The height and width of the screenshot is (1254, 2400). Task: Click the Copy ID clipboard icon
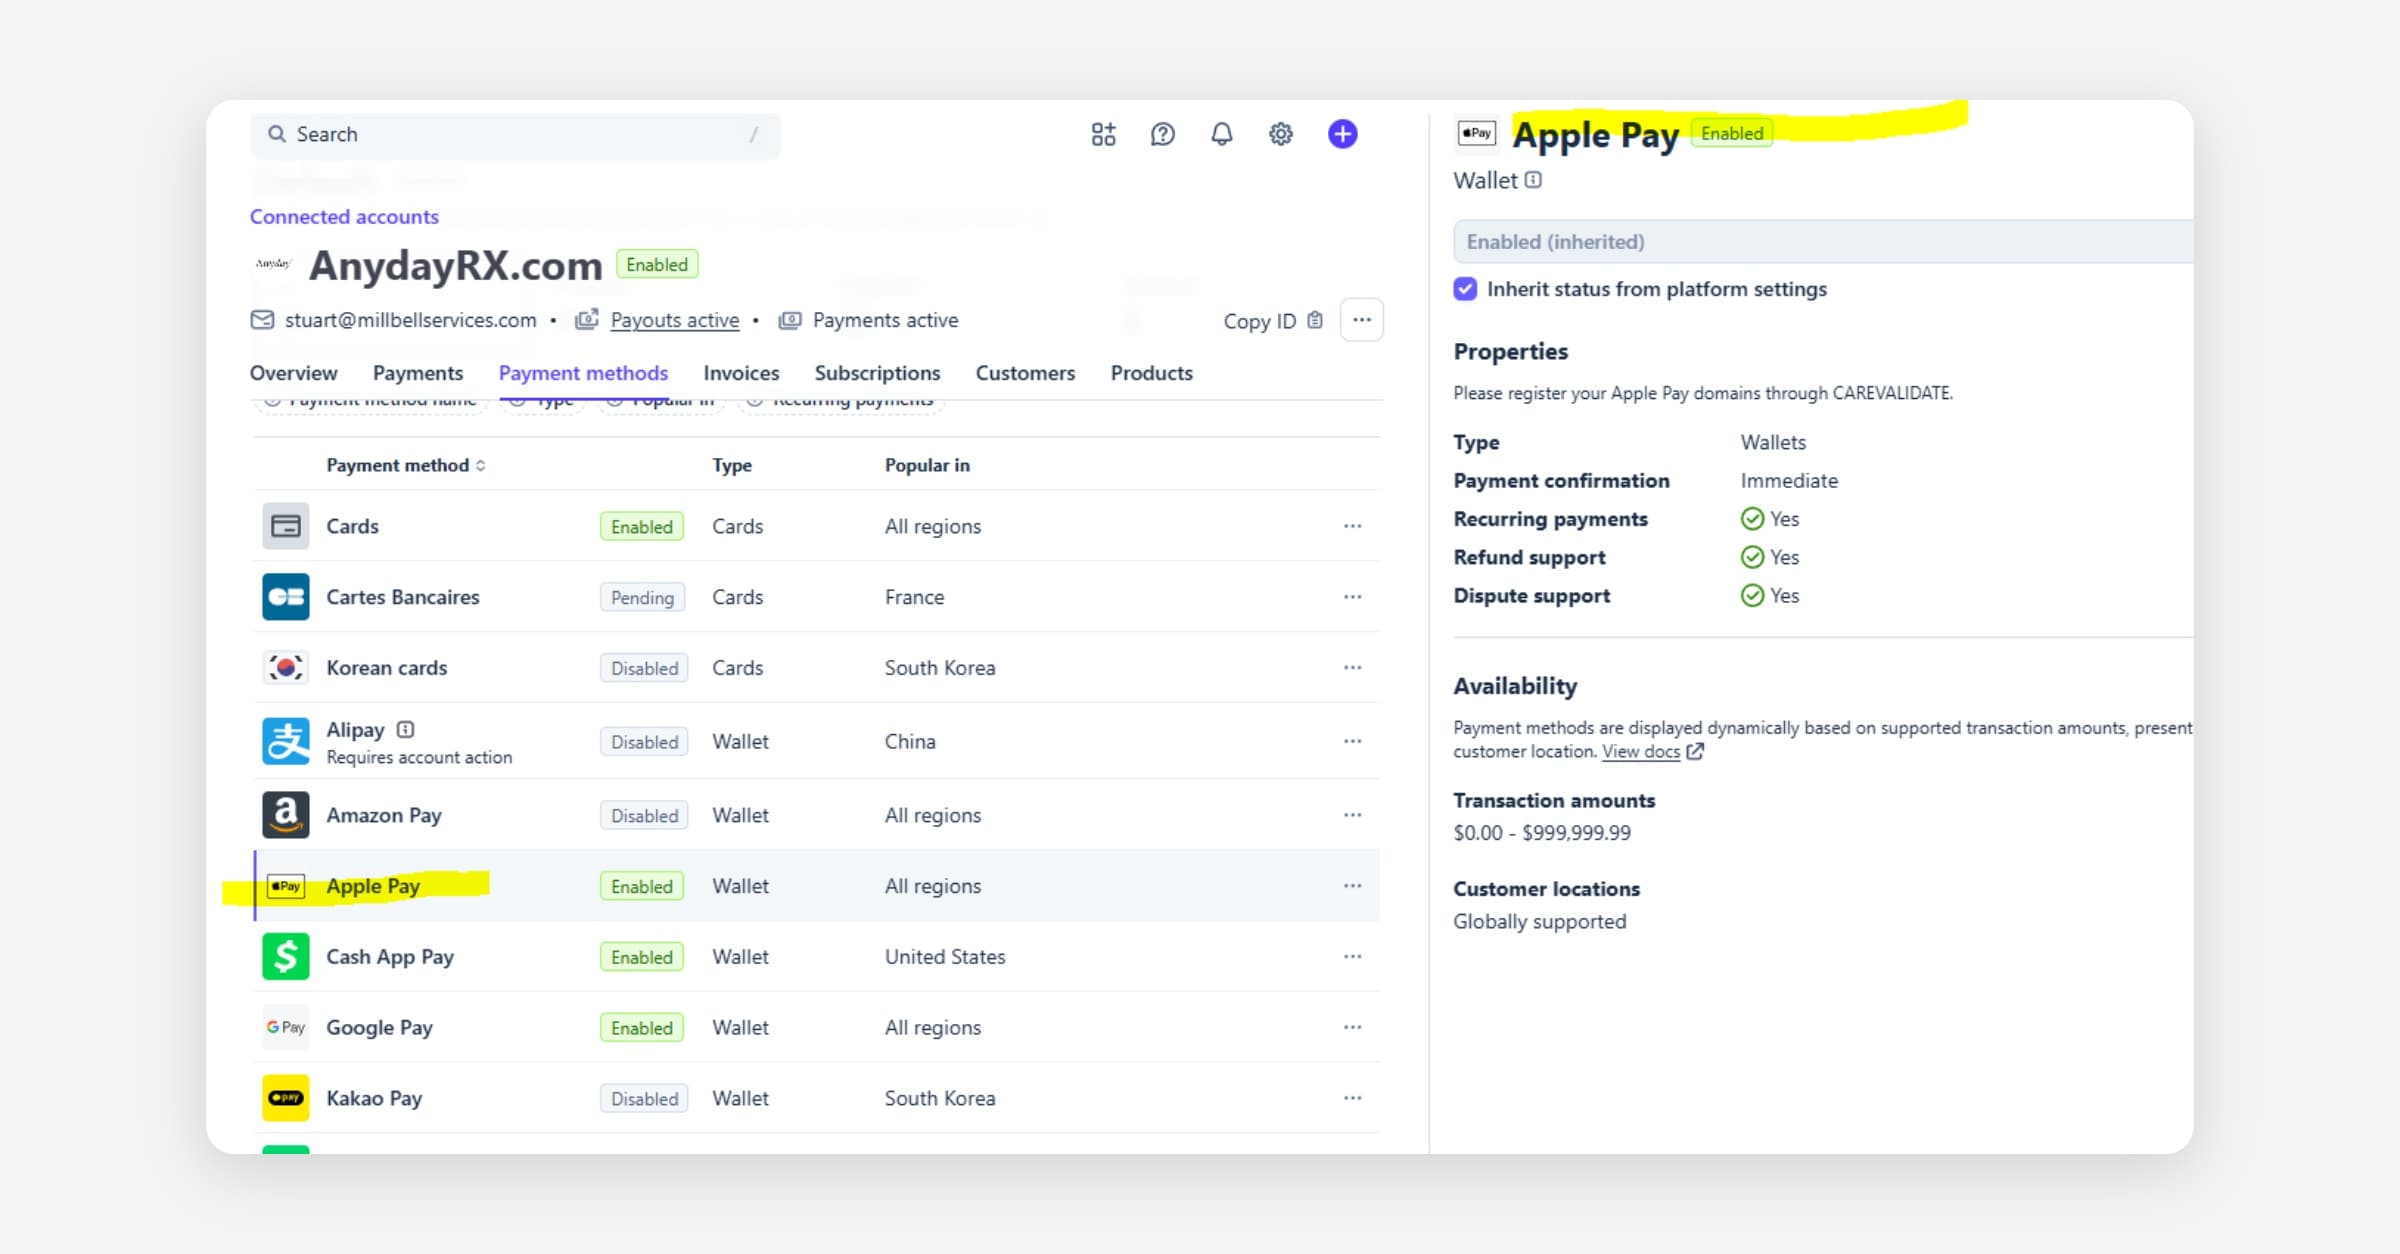(1315, 320)
